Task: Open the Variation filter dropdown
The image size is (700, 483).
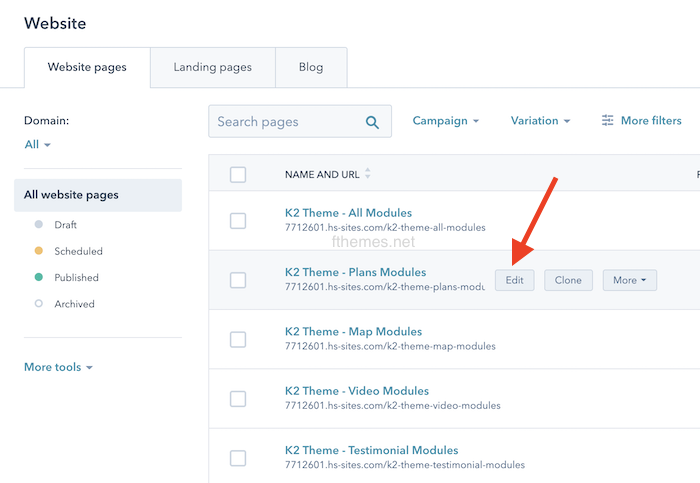Action: pyautogui.click(x=540, y=121)
